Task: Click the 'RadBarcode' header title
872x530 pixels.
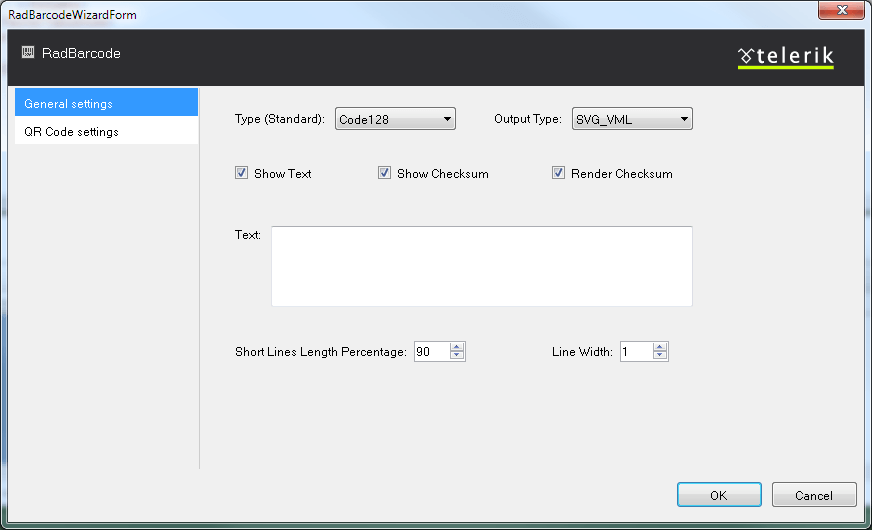Action: 81,53
